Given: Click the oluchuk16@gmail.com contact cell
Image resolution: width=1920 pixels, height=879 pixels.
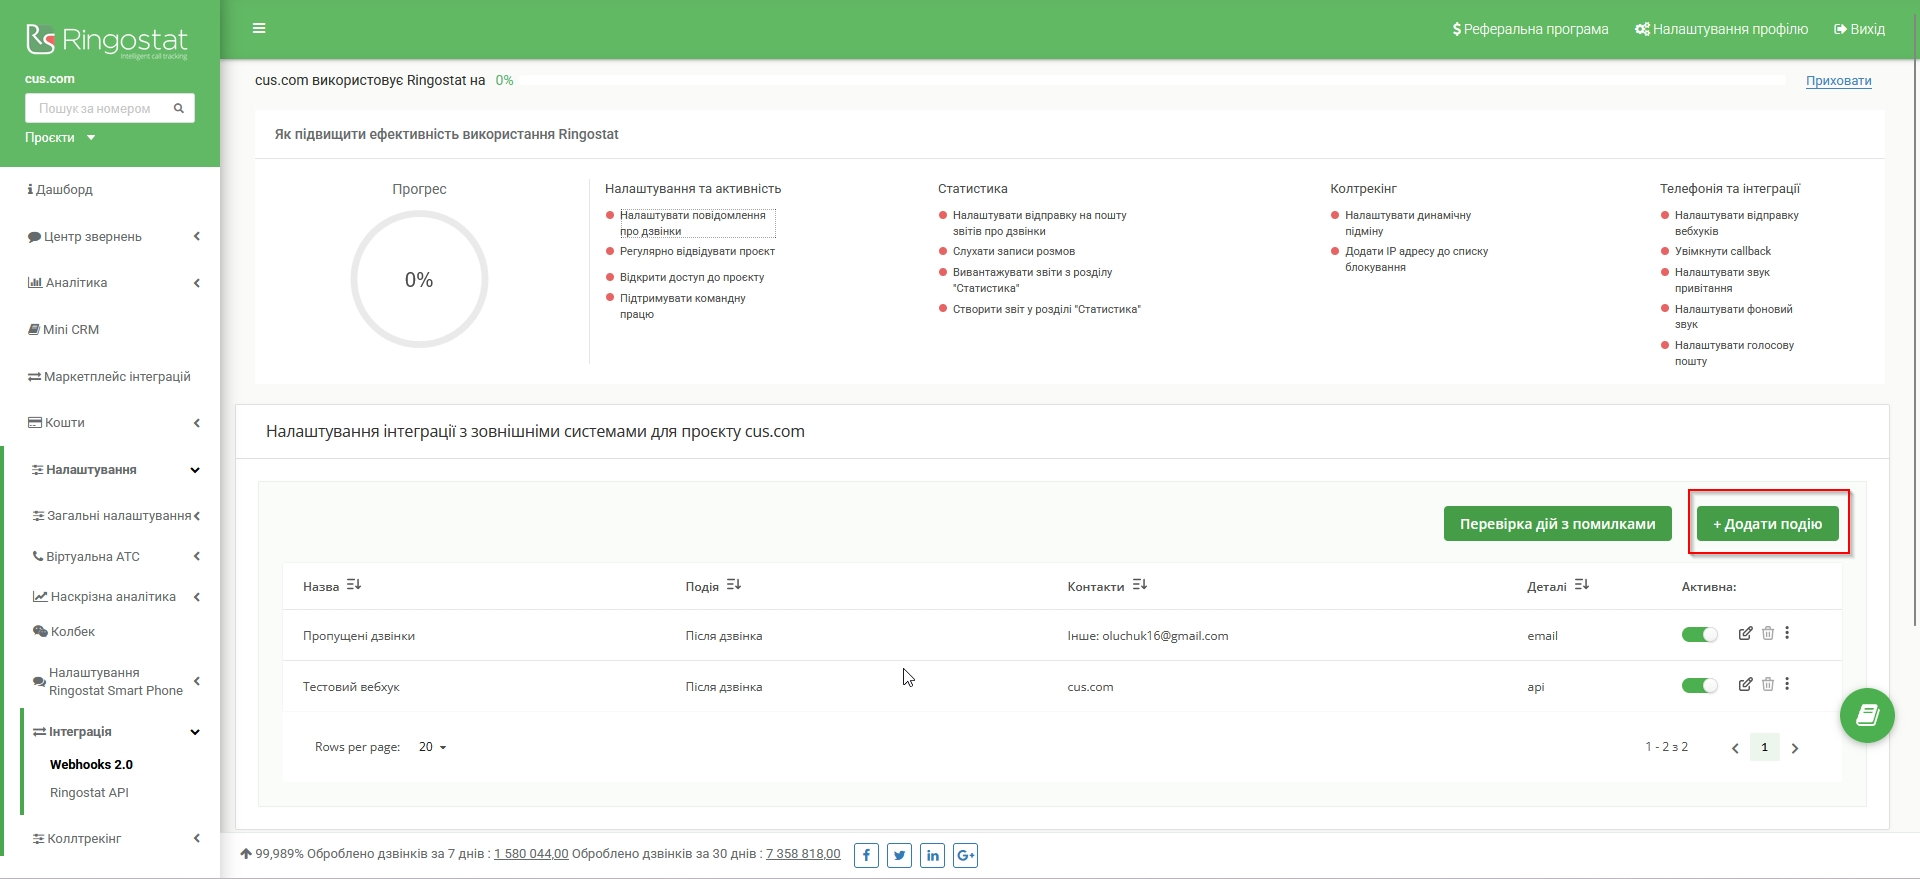Looking at the screenshot, I should pyautogui.click(x=1148, y=635).
